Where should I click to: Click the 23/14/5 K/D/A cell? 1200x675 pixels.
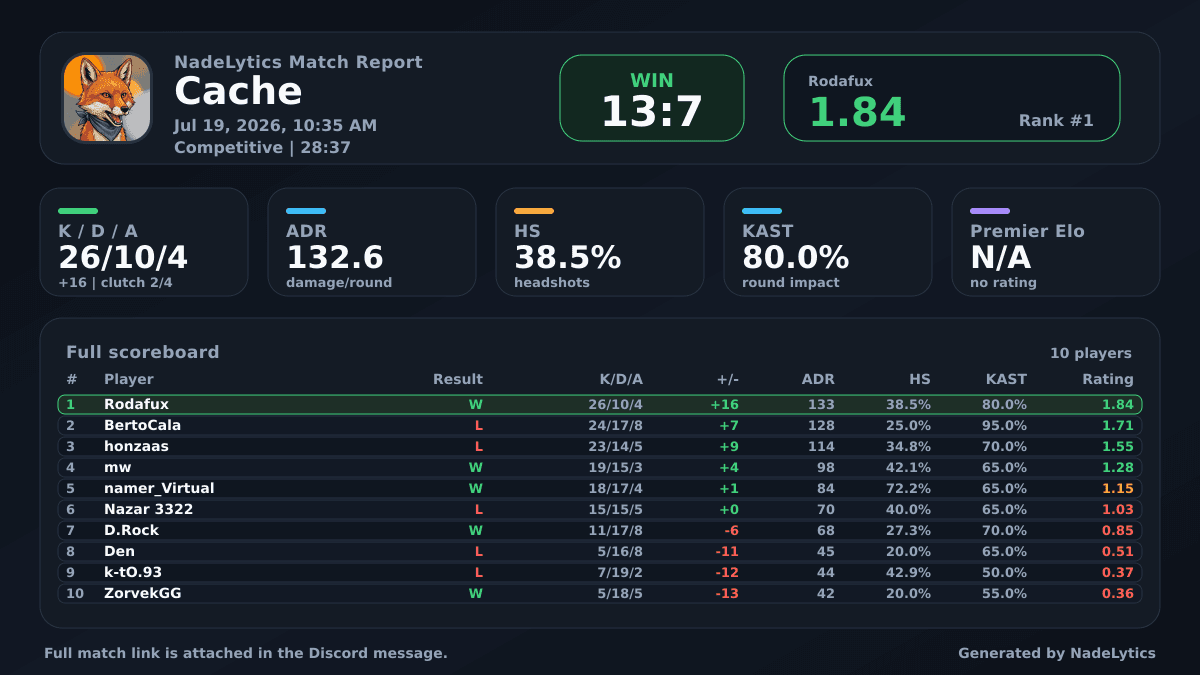[616, 447]
